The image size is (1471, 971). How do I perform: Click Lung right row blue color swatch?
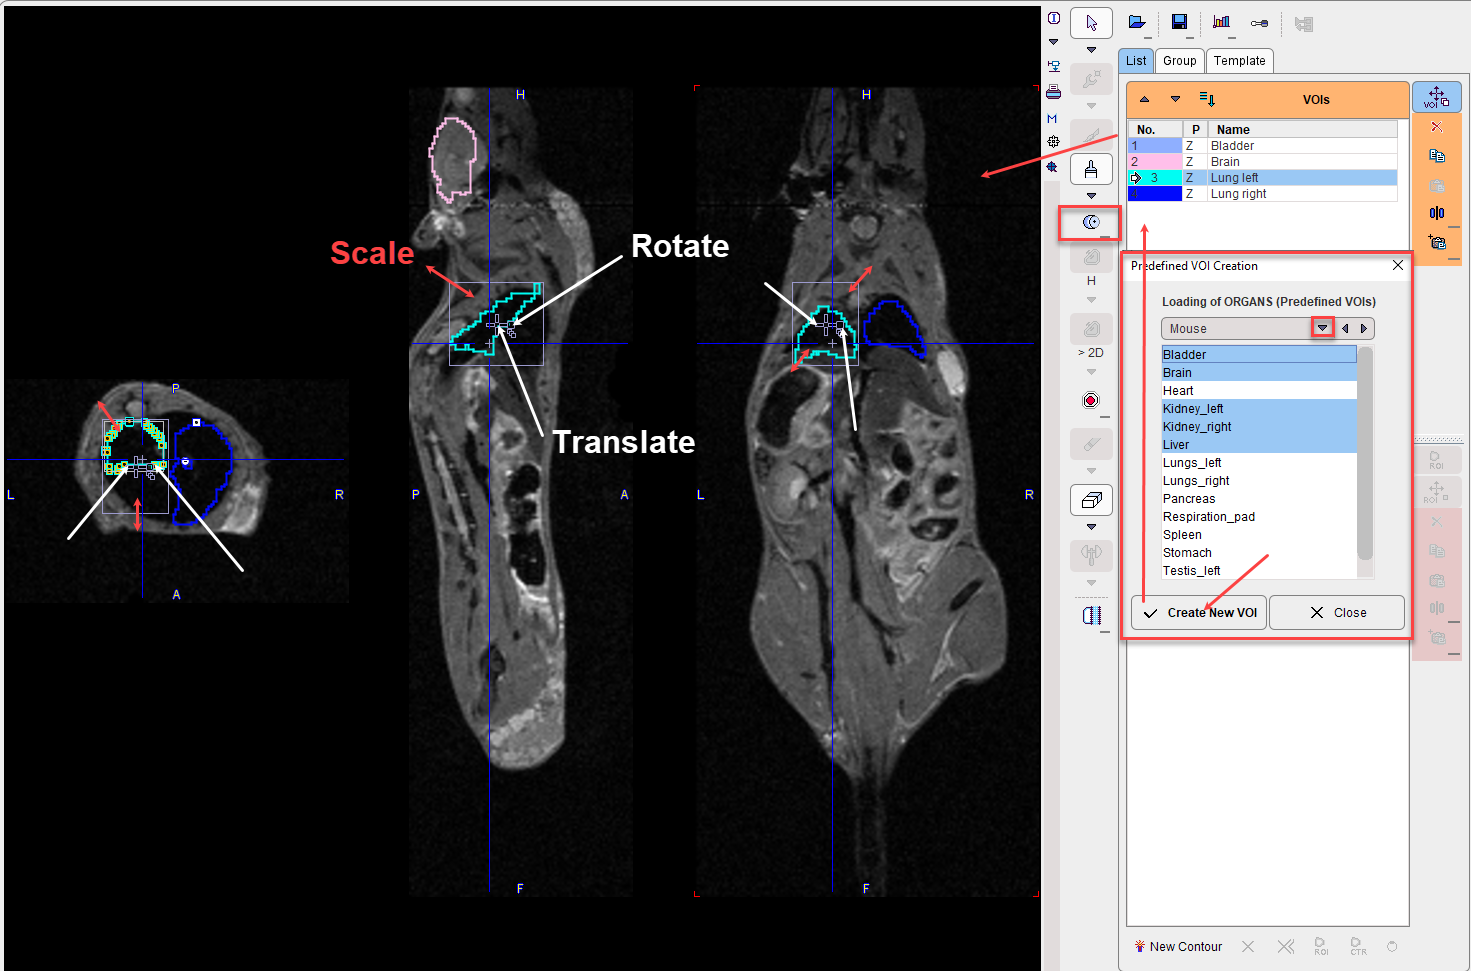(x=1155, y=194)
